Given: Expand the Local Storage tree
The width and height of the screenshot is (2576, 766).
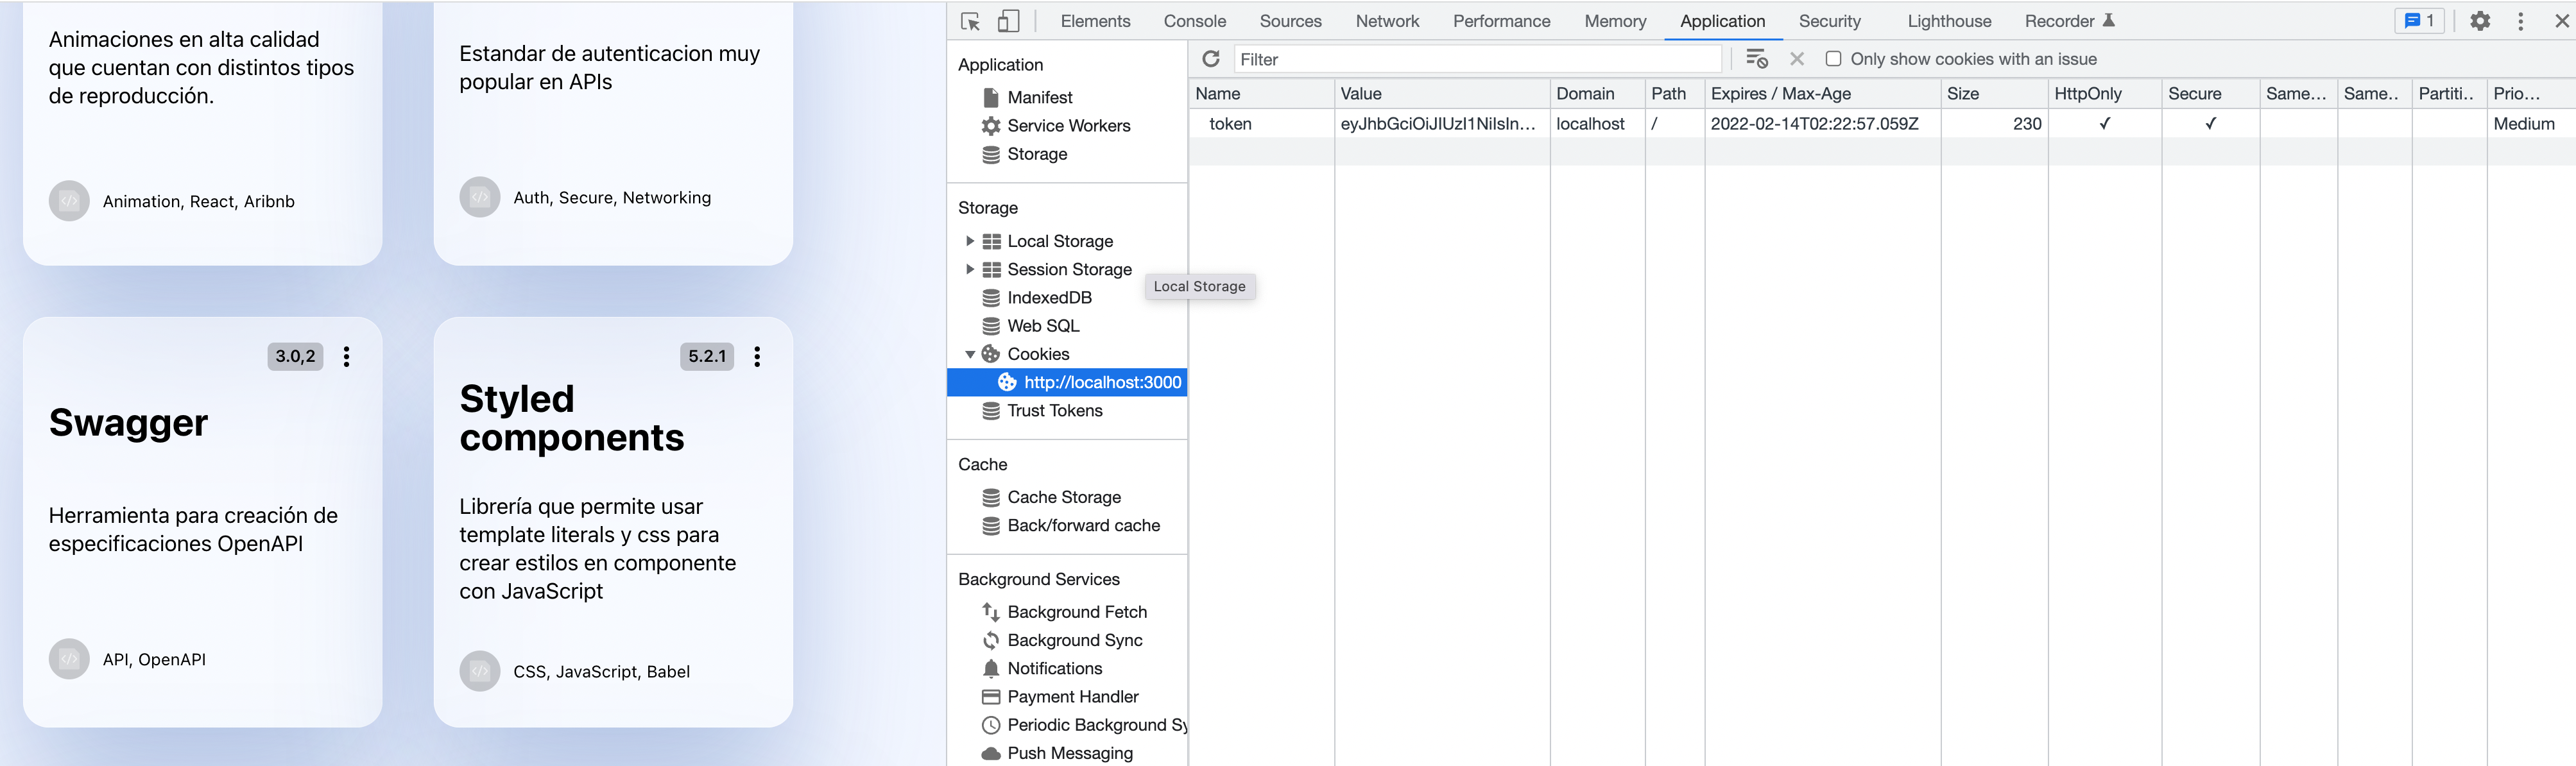Looking at the screenshot, I should pyautogui.click(x=969, y=241).
